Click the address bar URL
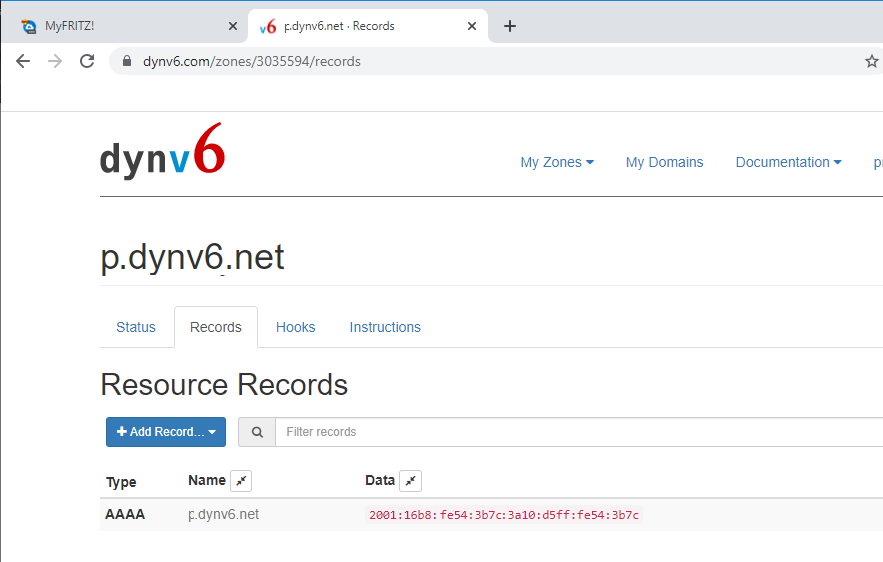This screenshot has height=562, width=883. point(252,61)
